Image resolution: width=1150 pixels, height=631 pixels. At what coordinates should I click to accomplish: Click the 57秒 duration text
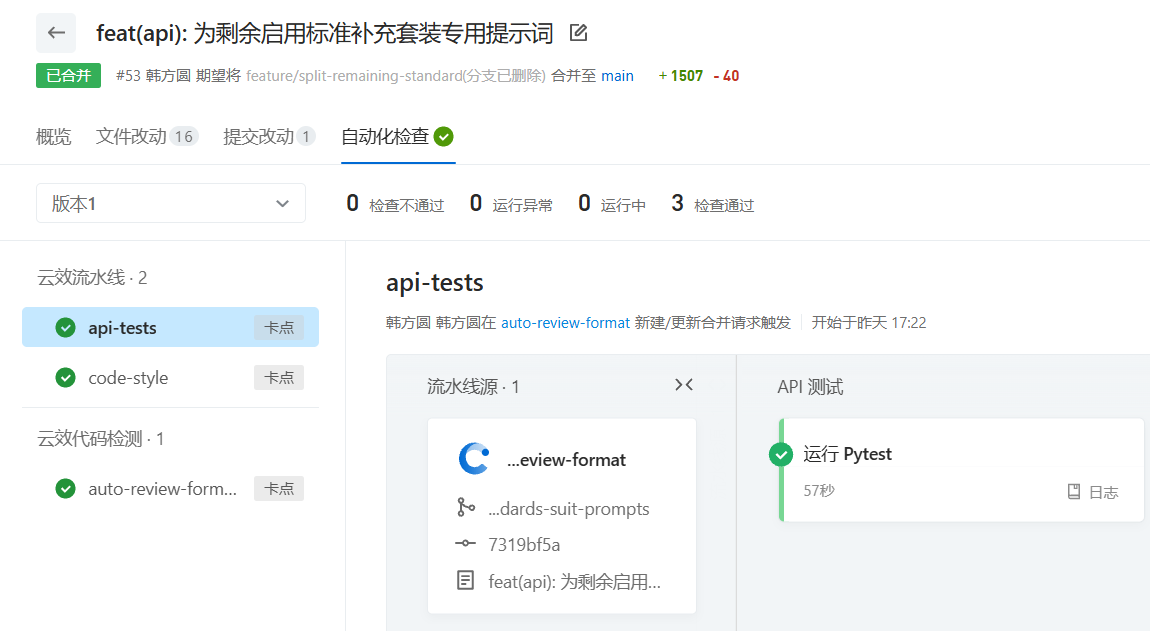coord(819,491)
